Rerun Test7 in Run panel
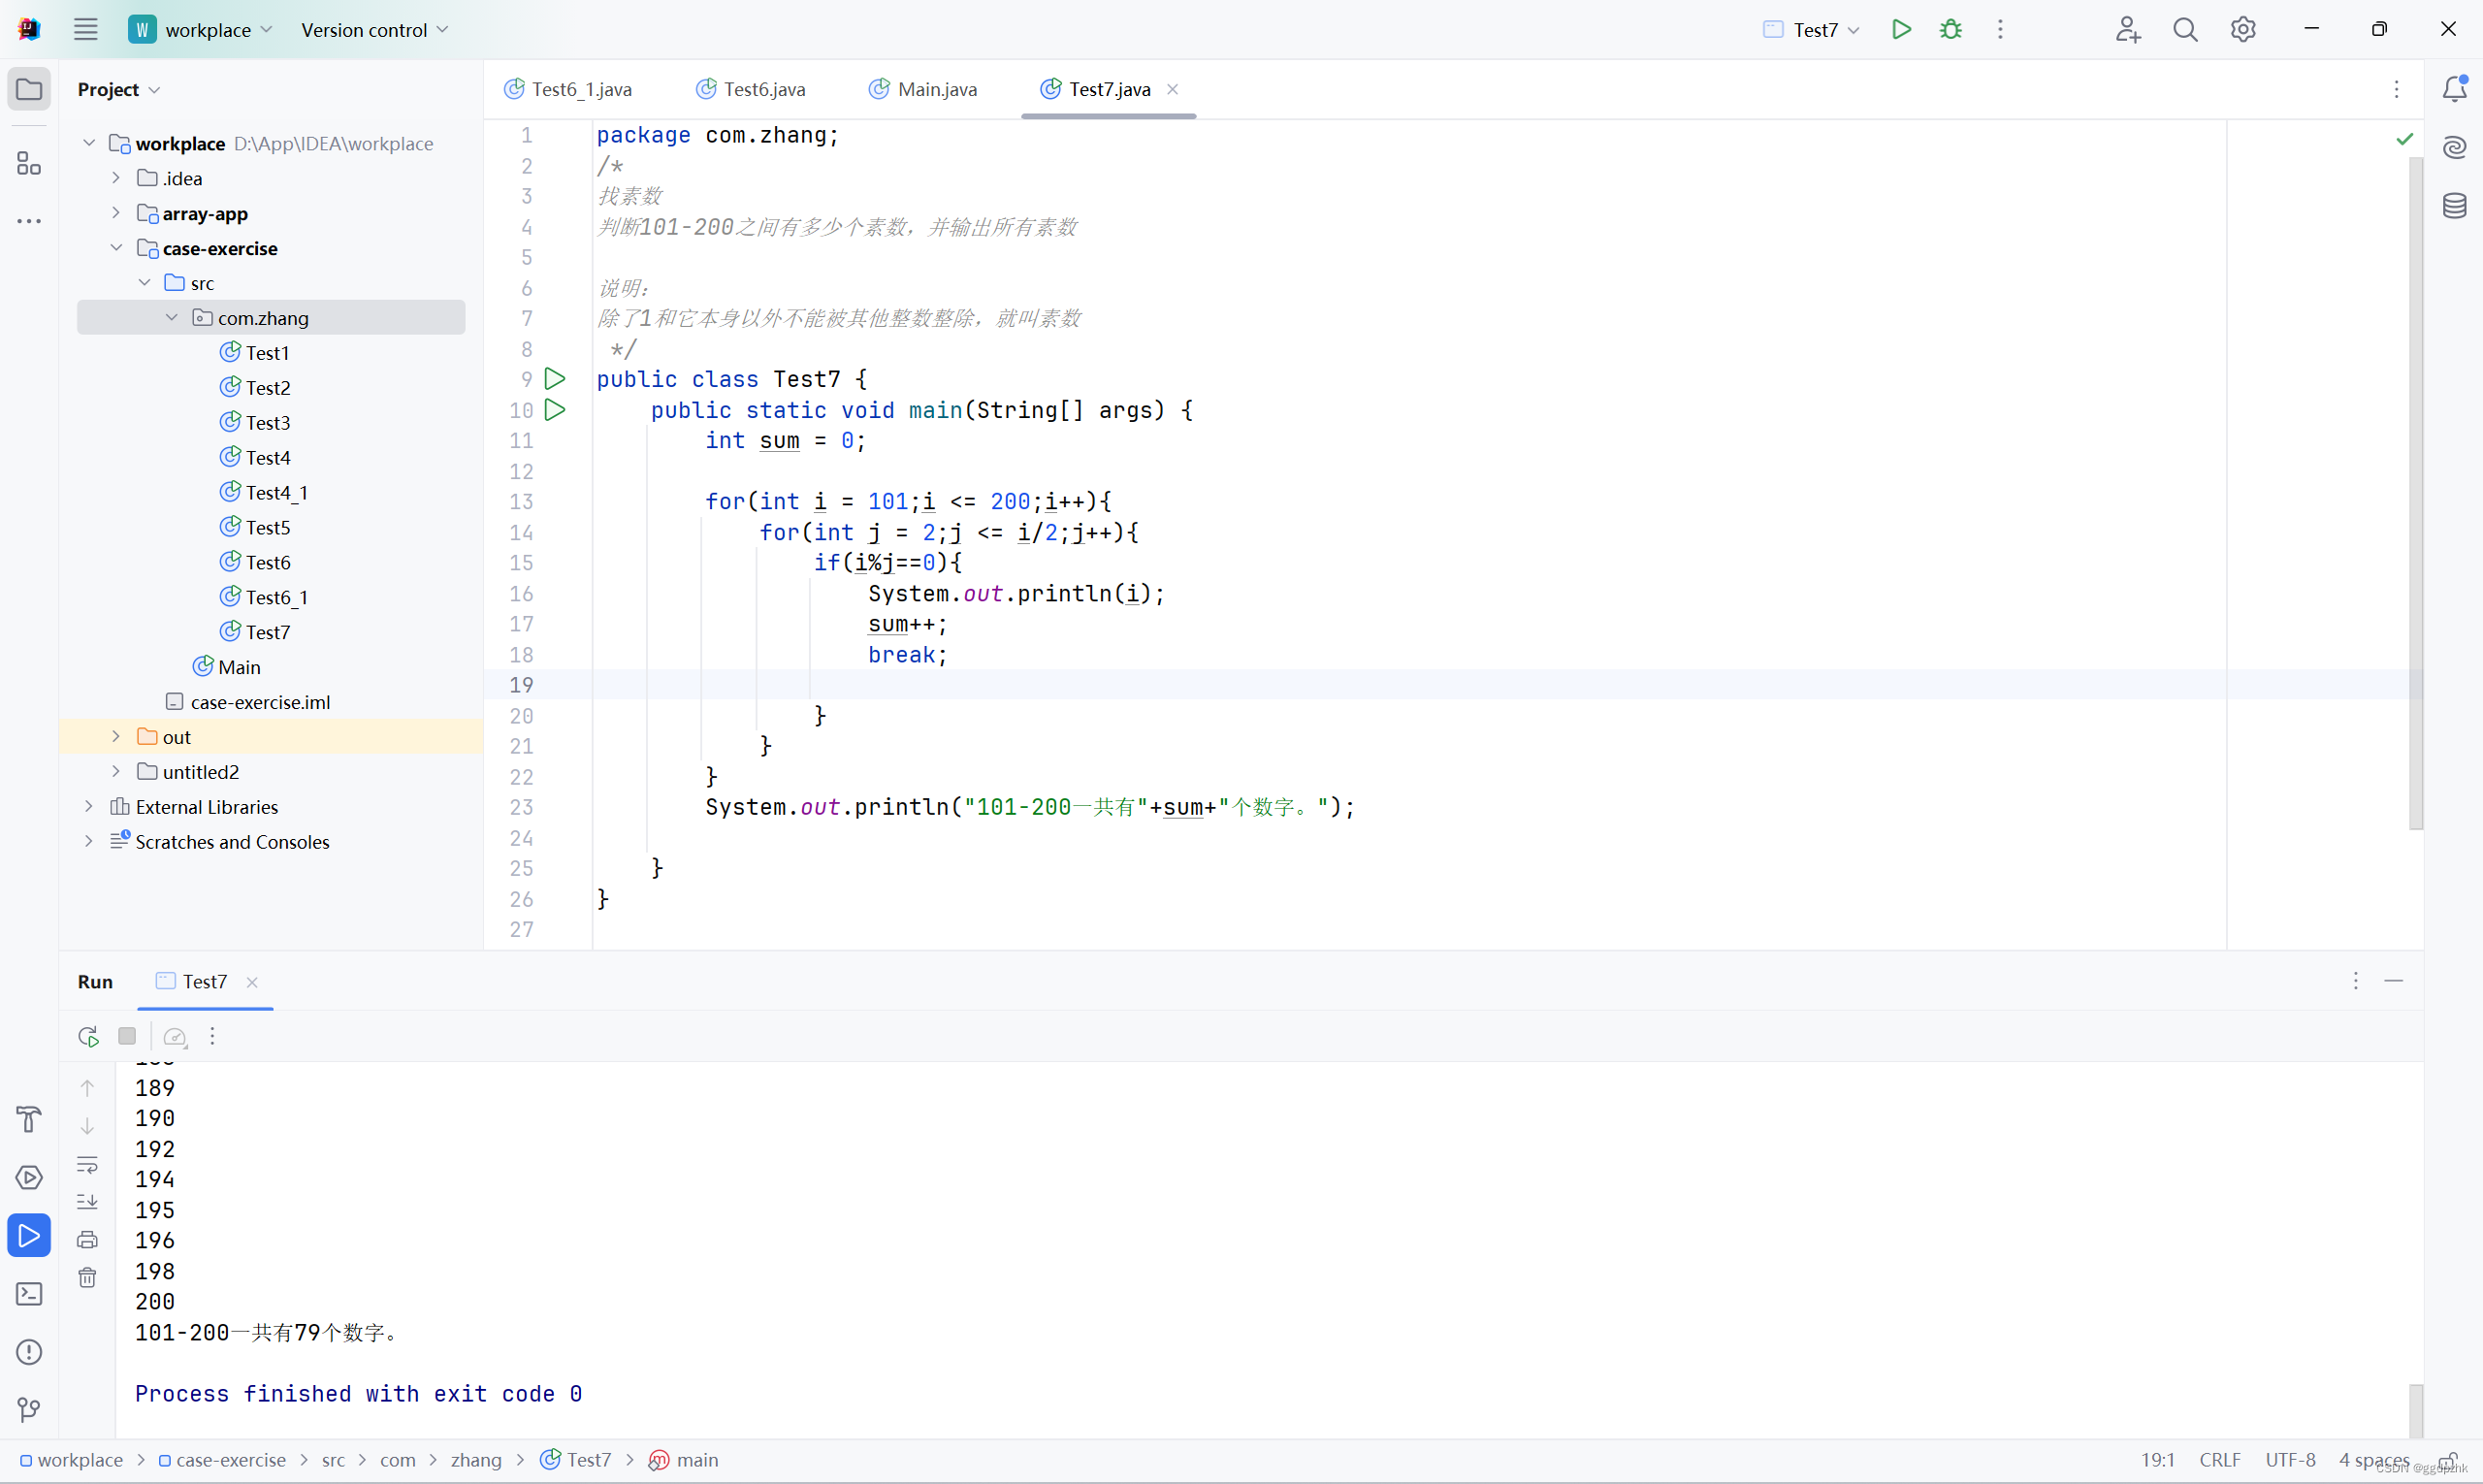 click(x=88, y=1036)
